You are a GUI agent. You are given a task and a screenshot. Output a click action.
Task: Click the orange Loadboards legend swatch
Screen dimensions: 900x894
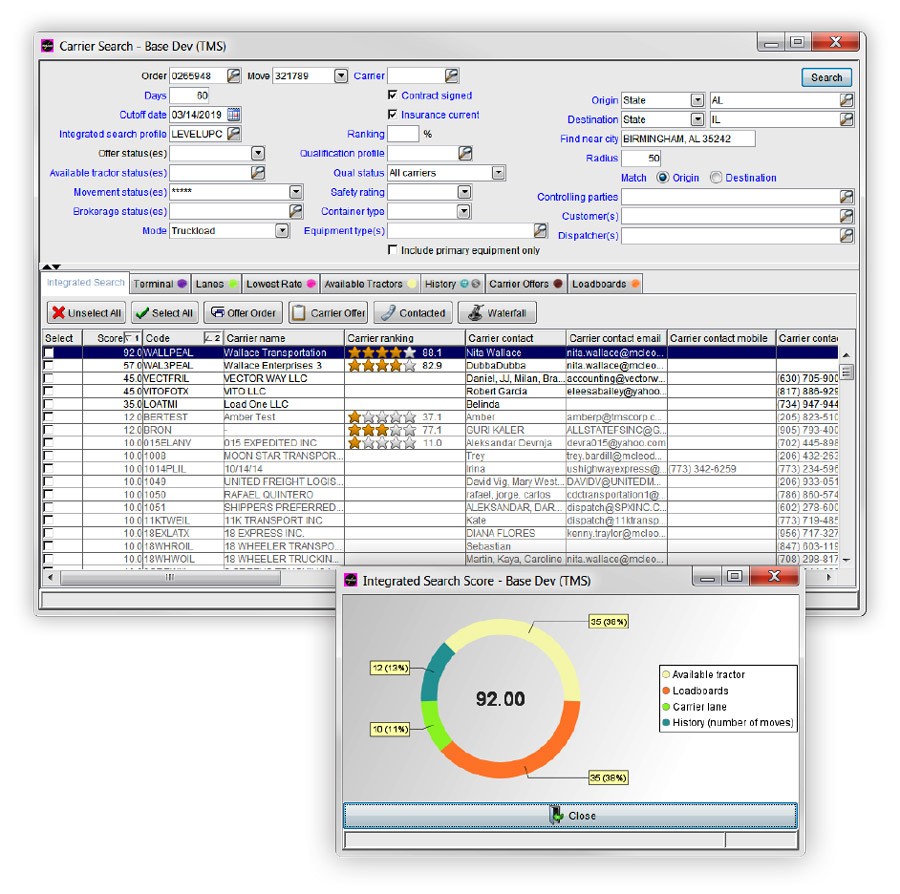coord(666,691)
